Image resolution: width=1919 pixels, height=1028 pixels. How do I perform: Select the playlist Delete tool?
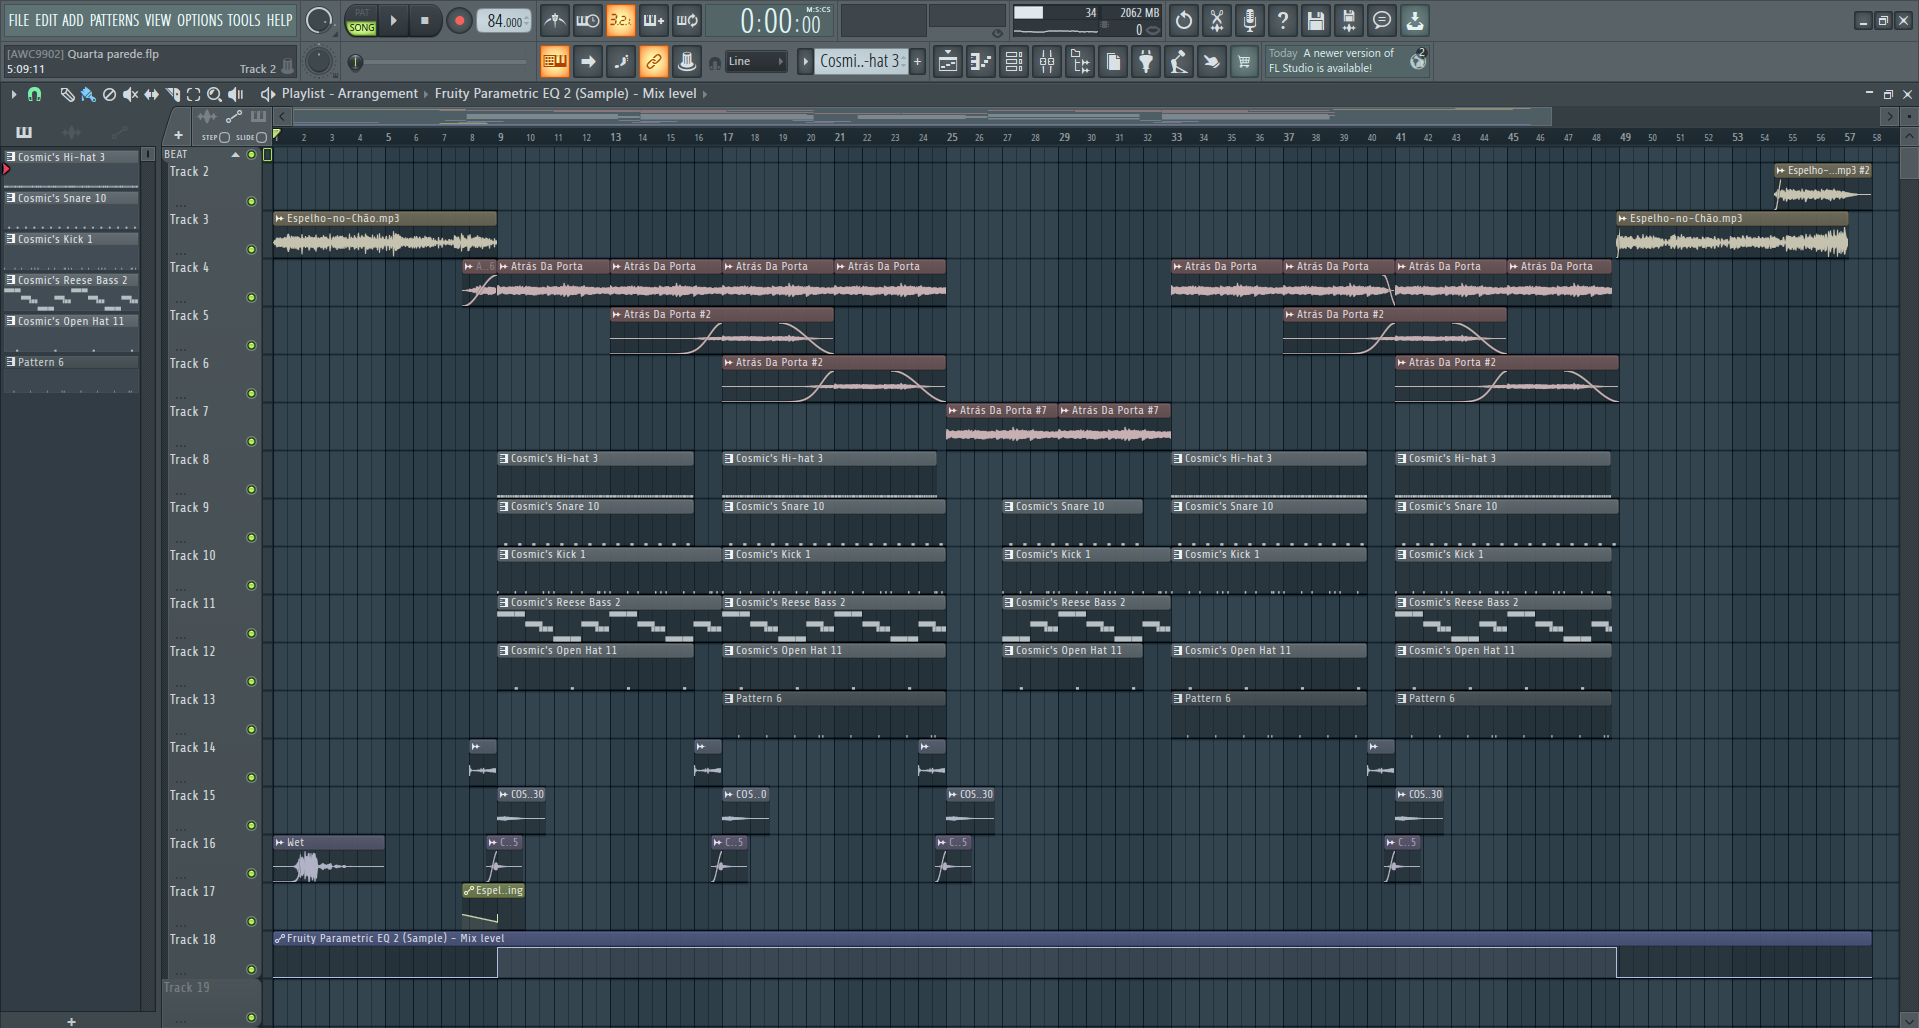pyautogui.click(x=110, y=94)
